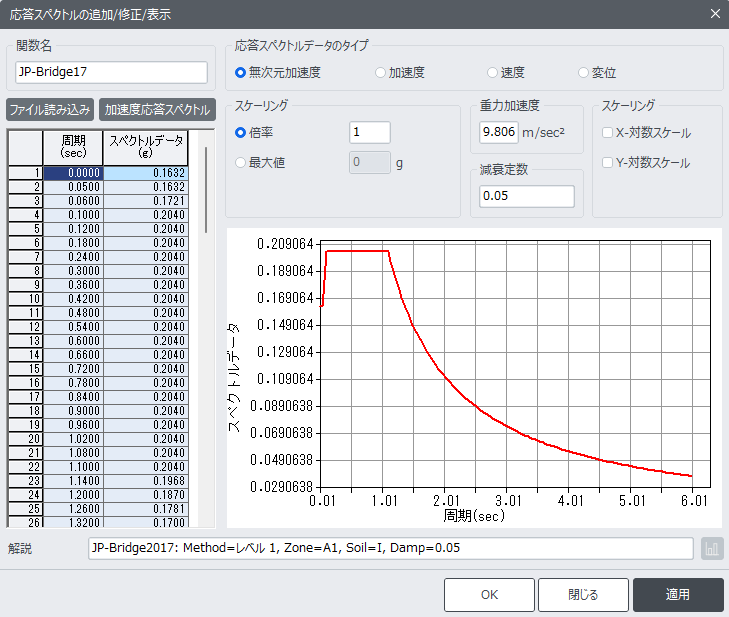This screenshot has width=729, height=617.
Task: Click the ファイル読み込み button
Action: (50, 110)
